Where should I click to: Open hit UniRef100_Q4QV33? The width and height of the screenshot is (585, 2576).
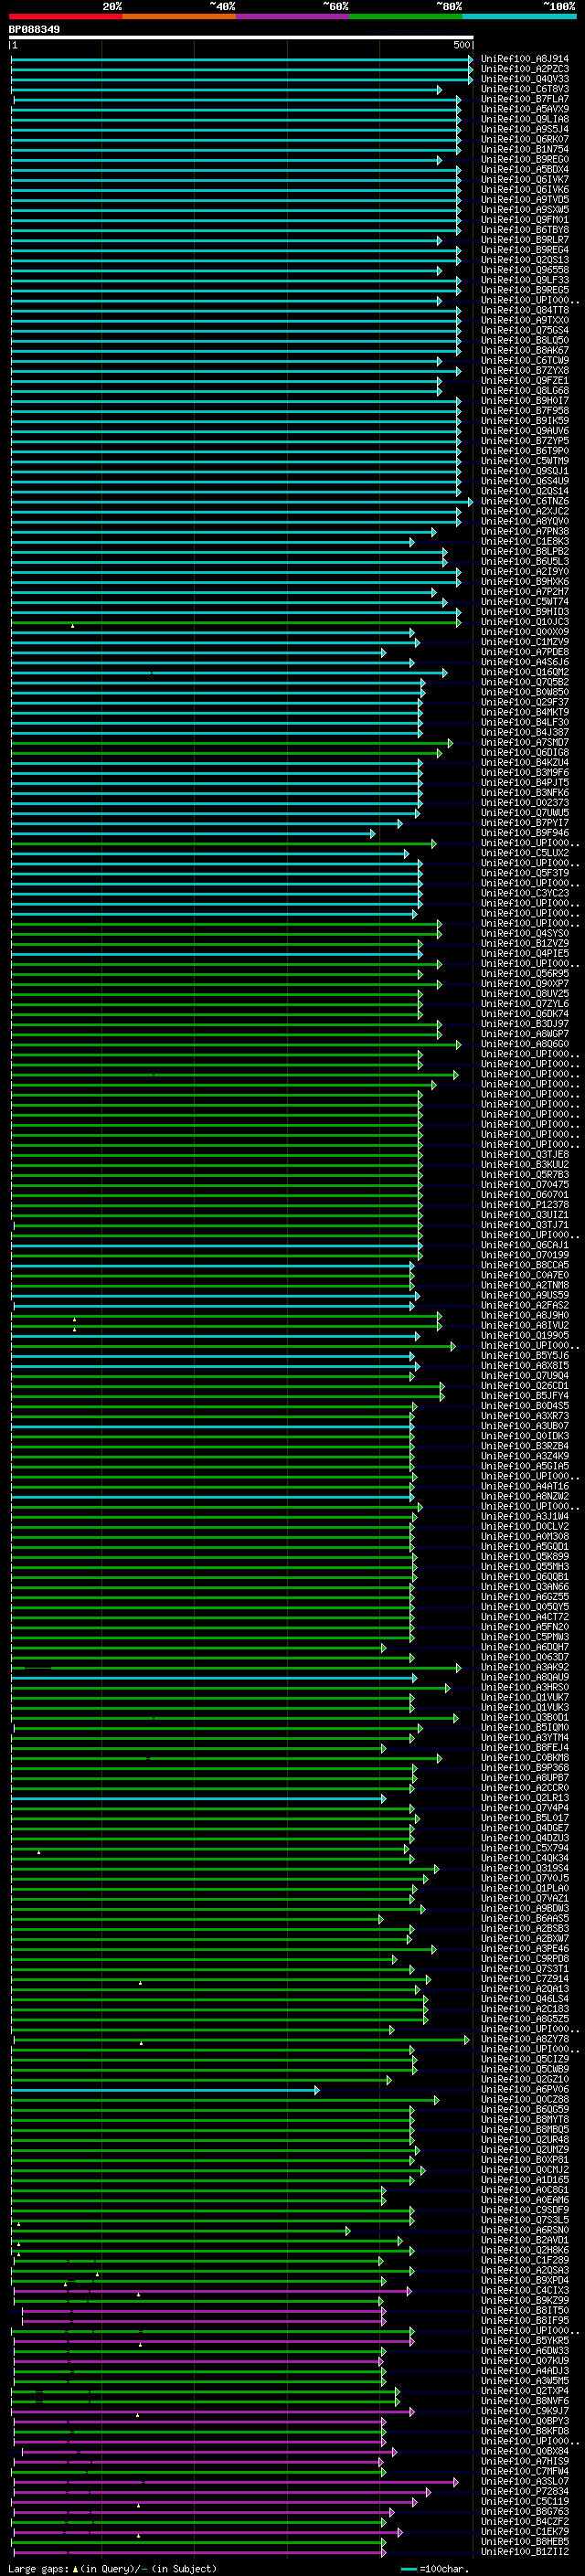[x=525, y=79]
